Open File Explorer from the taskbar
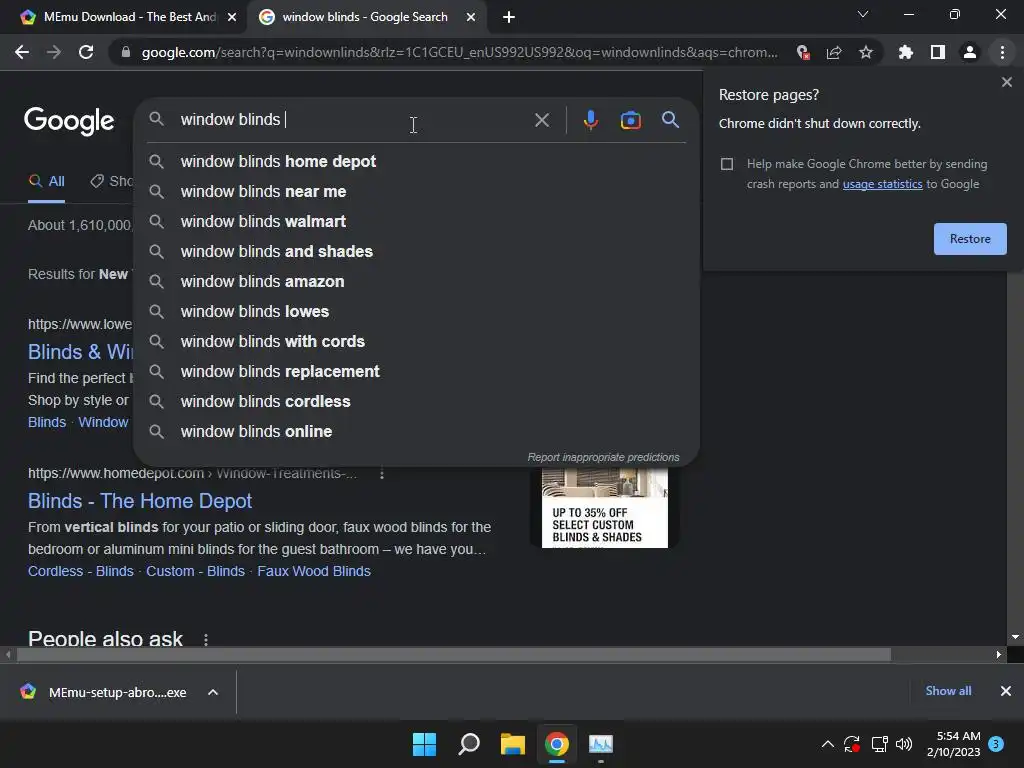The width and height of the screenshot is (1024, 768). 513,744
